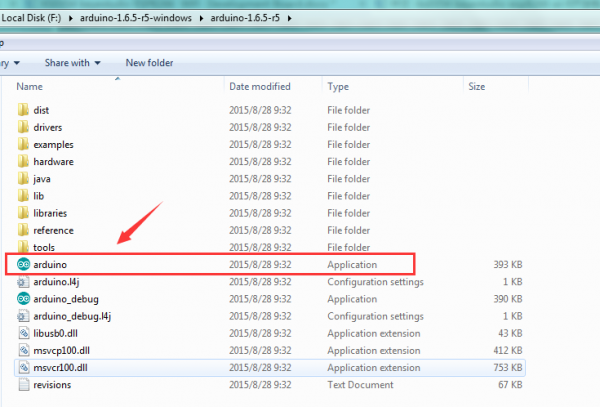Sort files by Size column
The image size is (600, 407).
[x=476, y=86]
